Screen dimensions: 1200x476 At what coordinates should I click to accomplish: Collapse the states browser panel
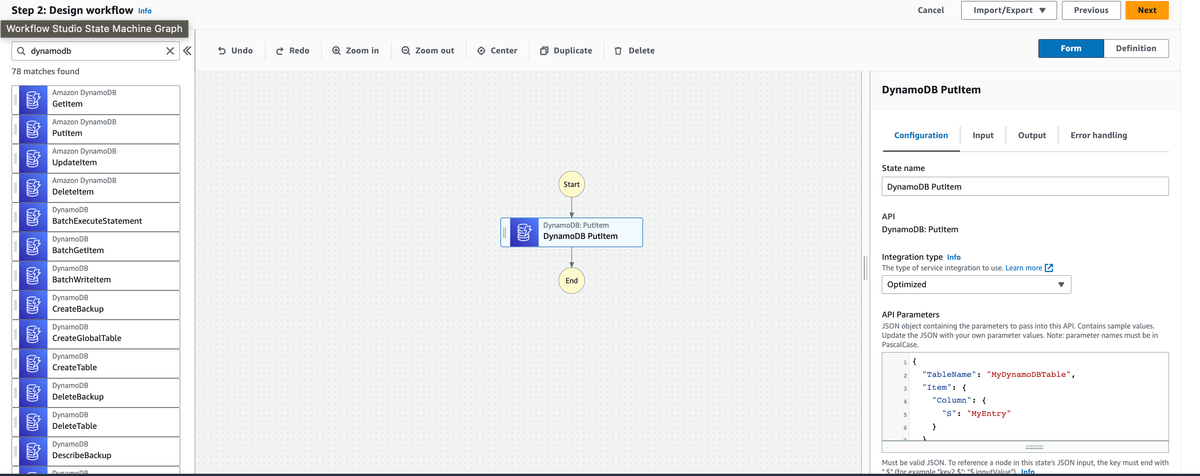pos(187,50)
